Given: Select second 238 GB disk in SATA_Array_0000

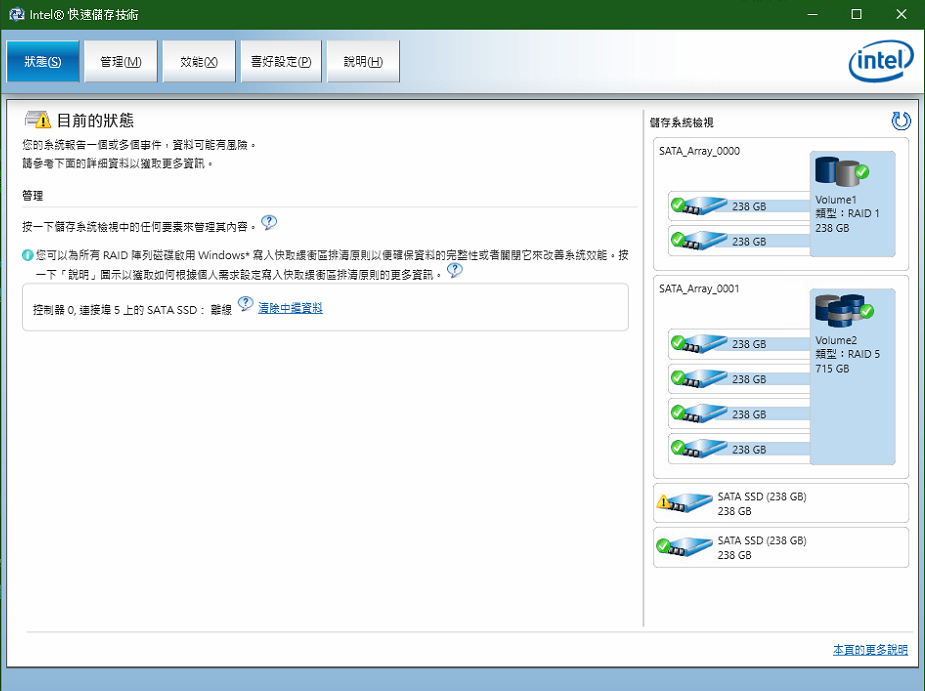Looking at the screenshot, I should pyautogui.click(x=740, y=241).
